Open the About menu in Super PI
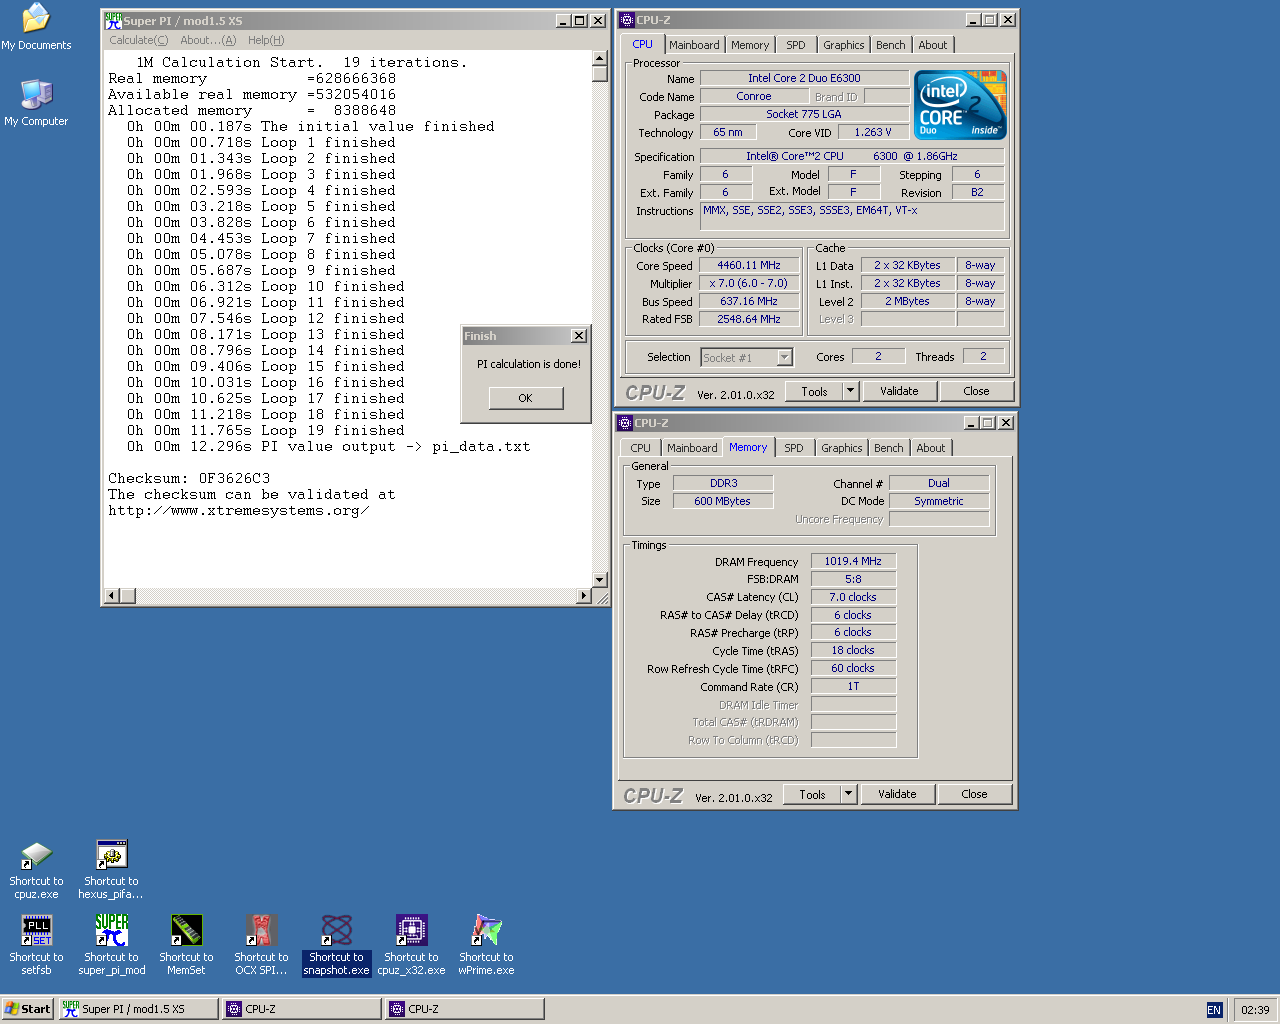 tap(208, 40)
